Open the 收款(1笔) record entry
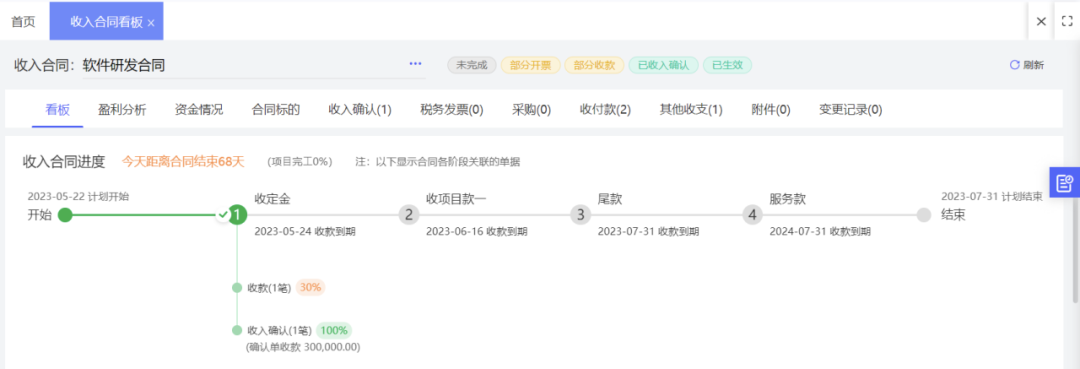The height and width of the screenshot is (369, 1080). 269,288
